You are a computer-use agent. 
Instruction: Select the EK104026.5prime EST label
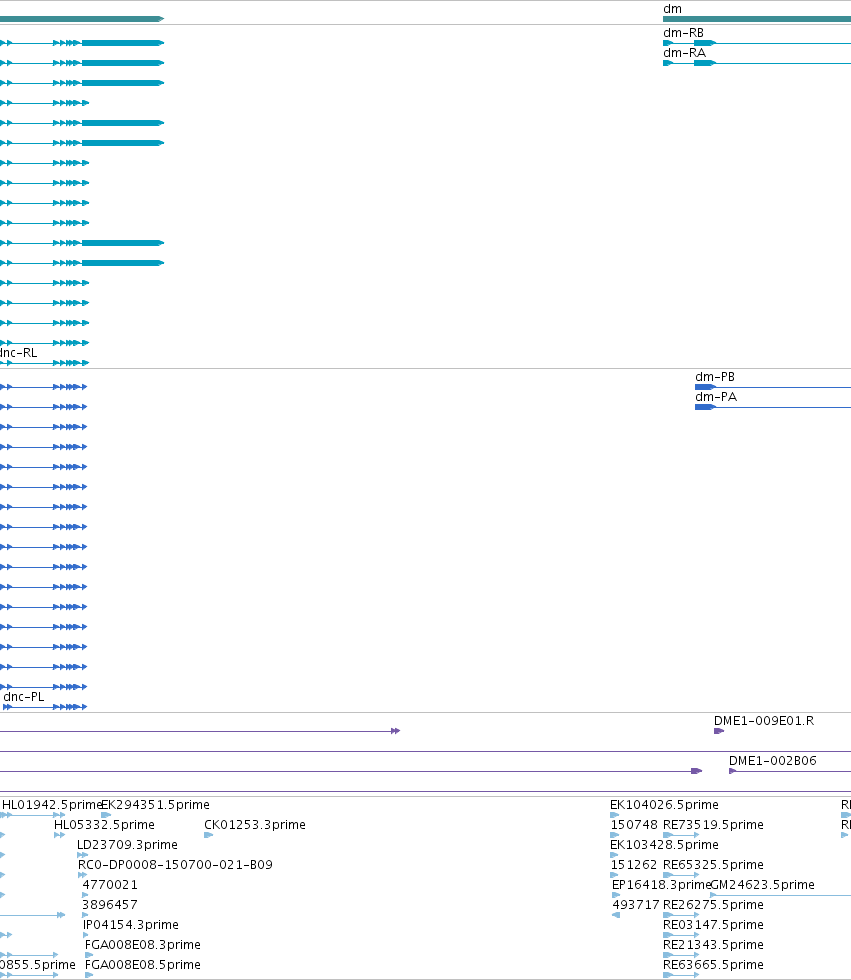(x=664, y=804)
